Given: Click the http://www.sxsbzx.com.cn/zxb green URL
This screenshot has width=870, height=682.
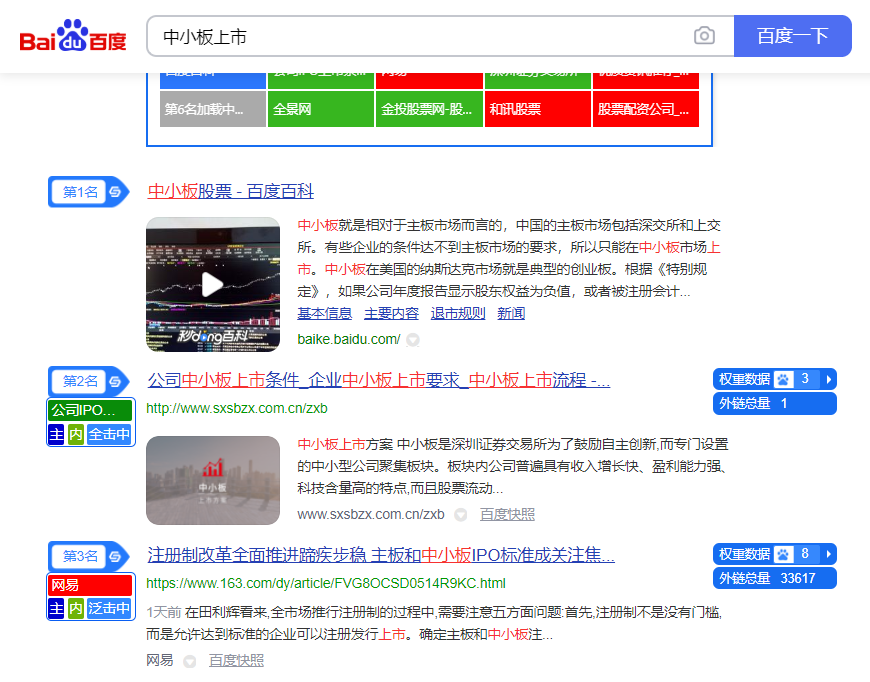Looking at the screenshot, I should click(x=237, y=408).
